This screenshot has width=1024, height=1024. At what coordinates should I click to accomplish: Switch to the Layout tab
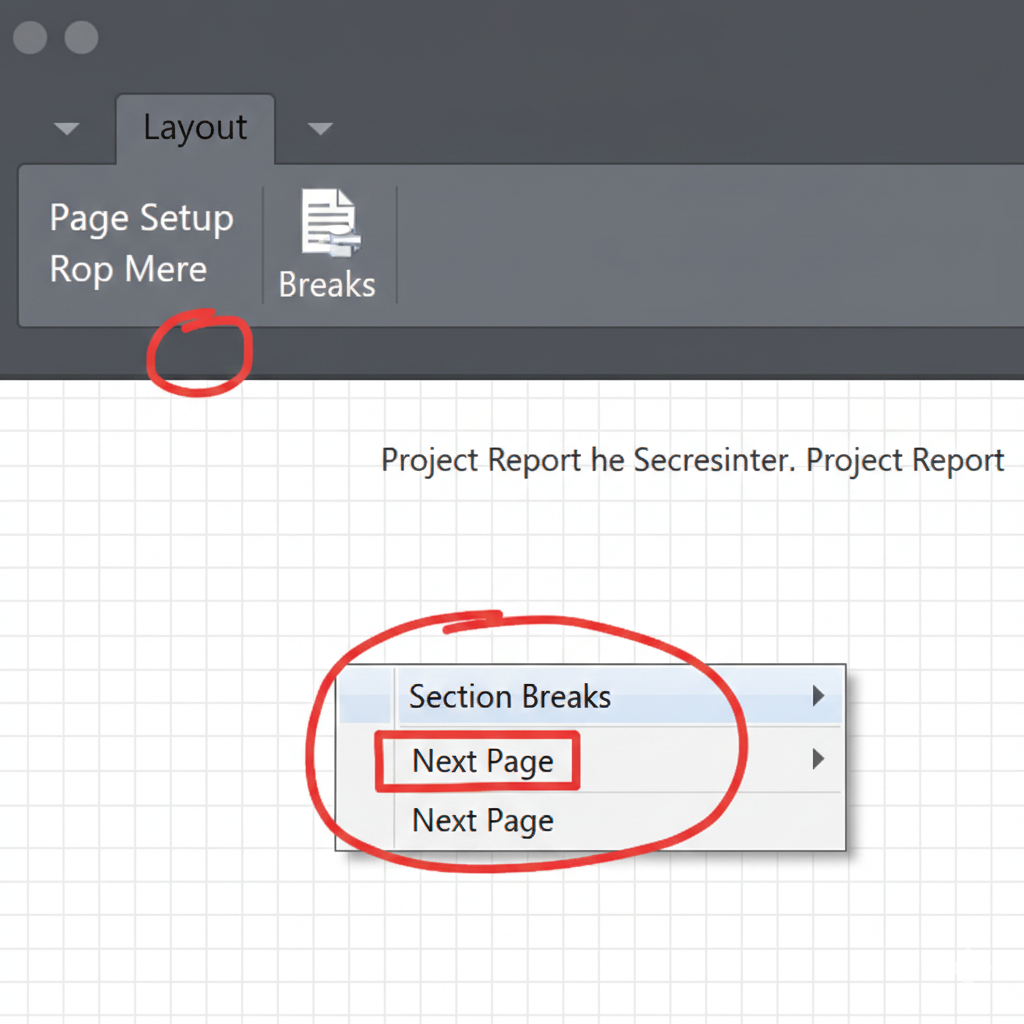(195, 127)
